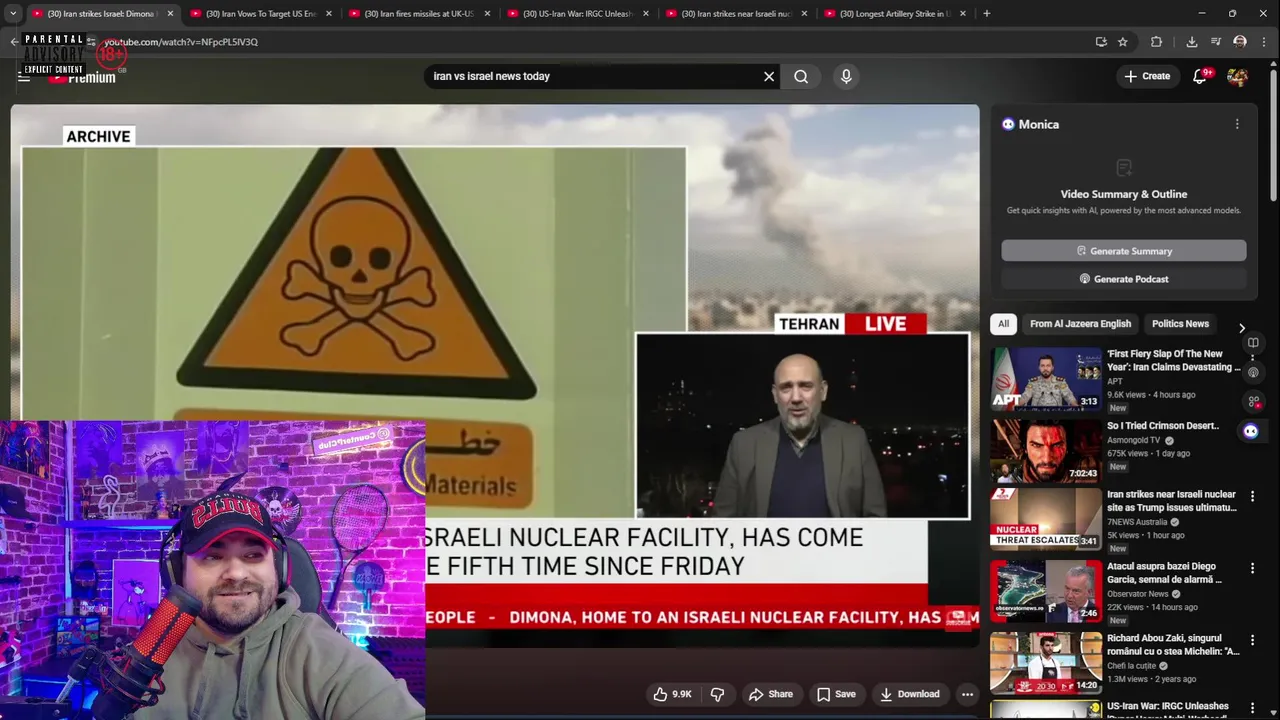The image size is (1280, 720).
Task: Click the install app icon in address bar
Action: 1101,42
